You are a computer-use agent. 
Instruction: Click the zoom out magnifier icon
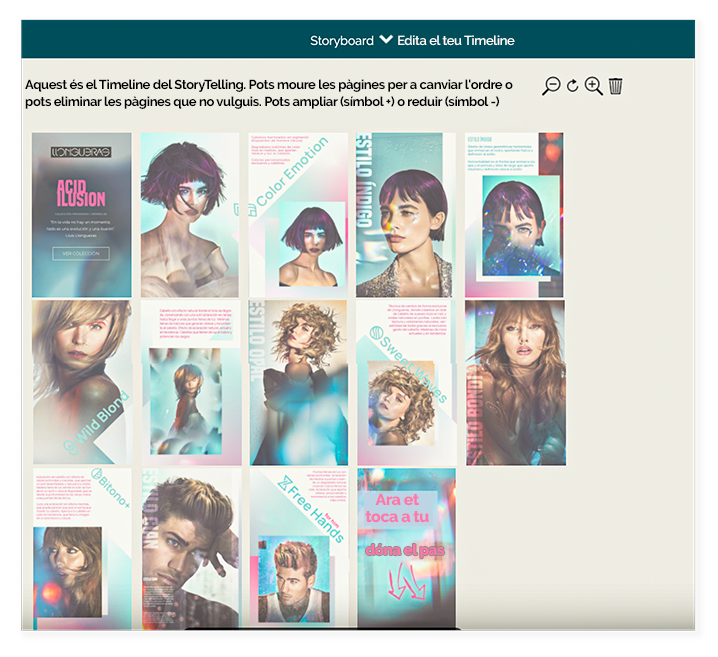[x=551, y=86]
